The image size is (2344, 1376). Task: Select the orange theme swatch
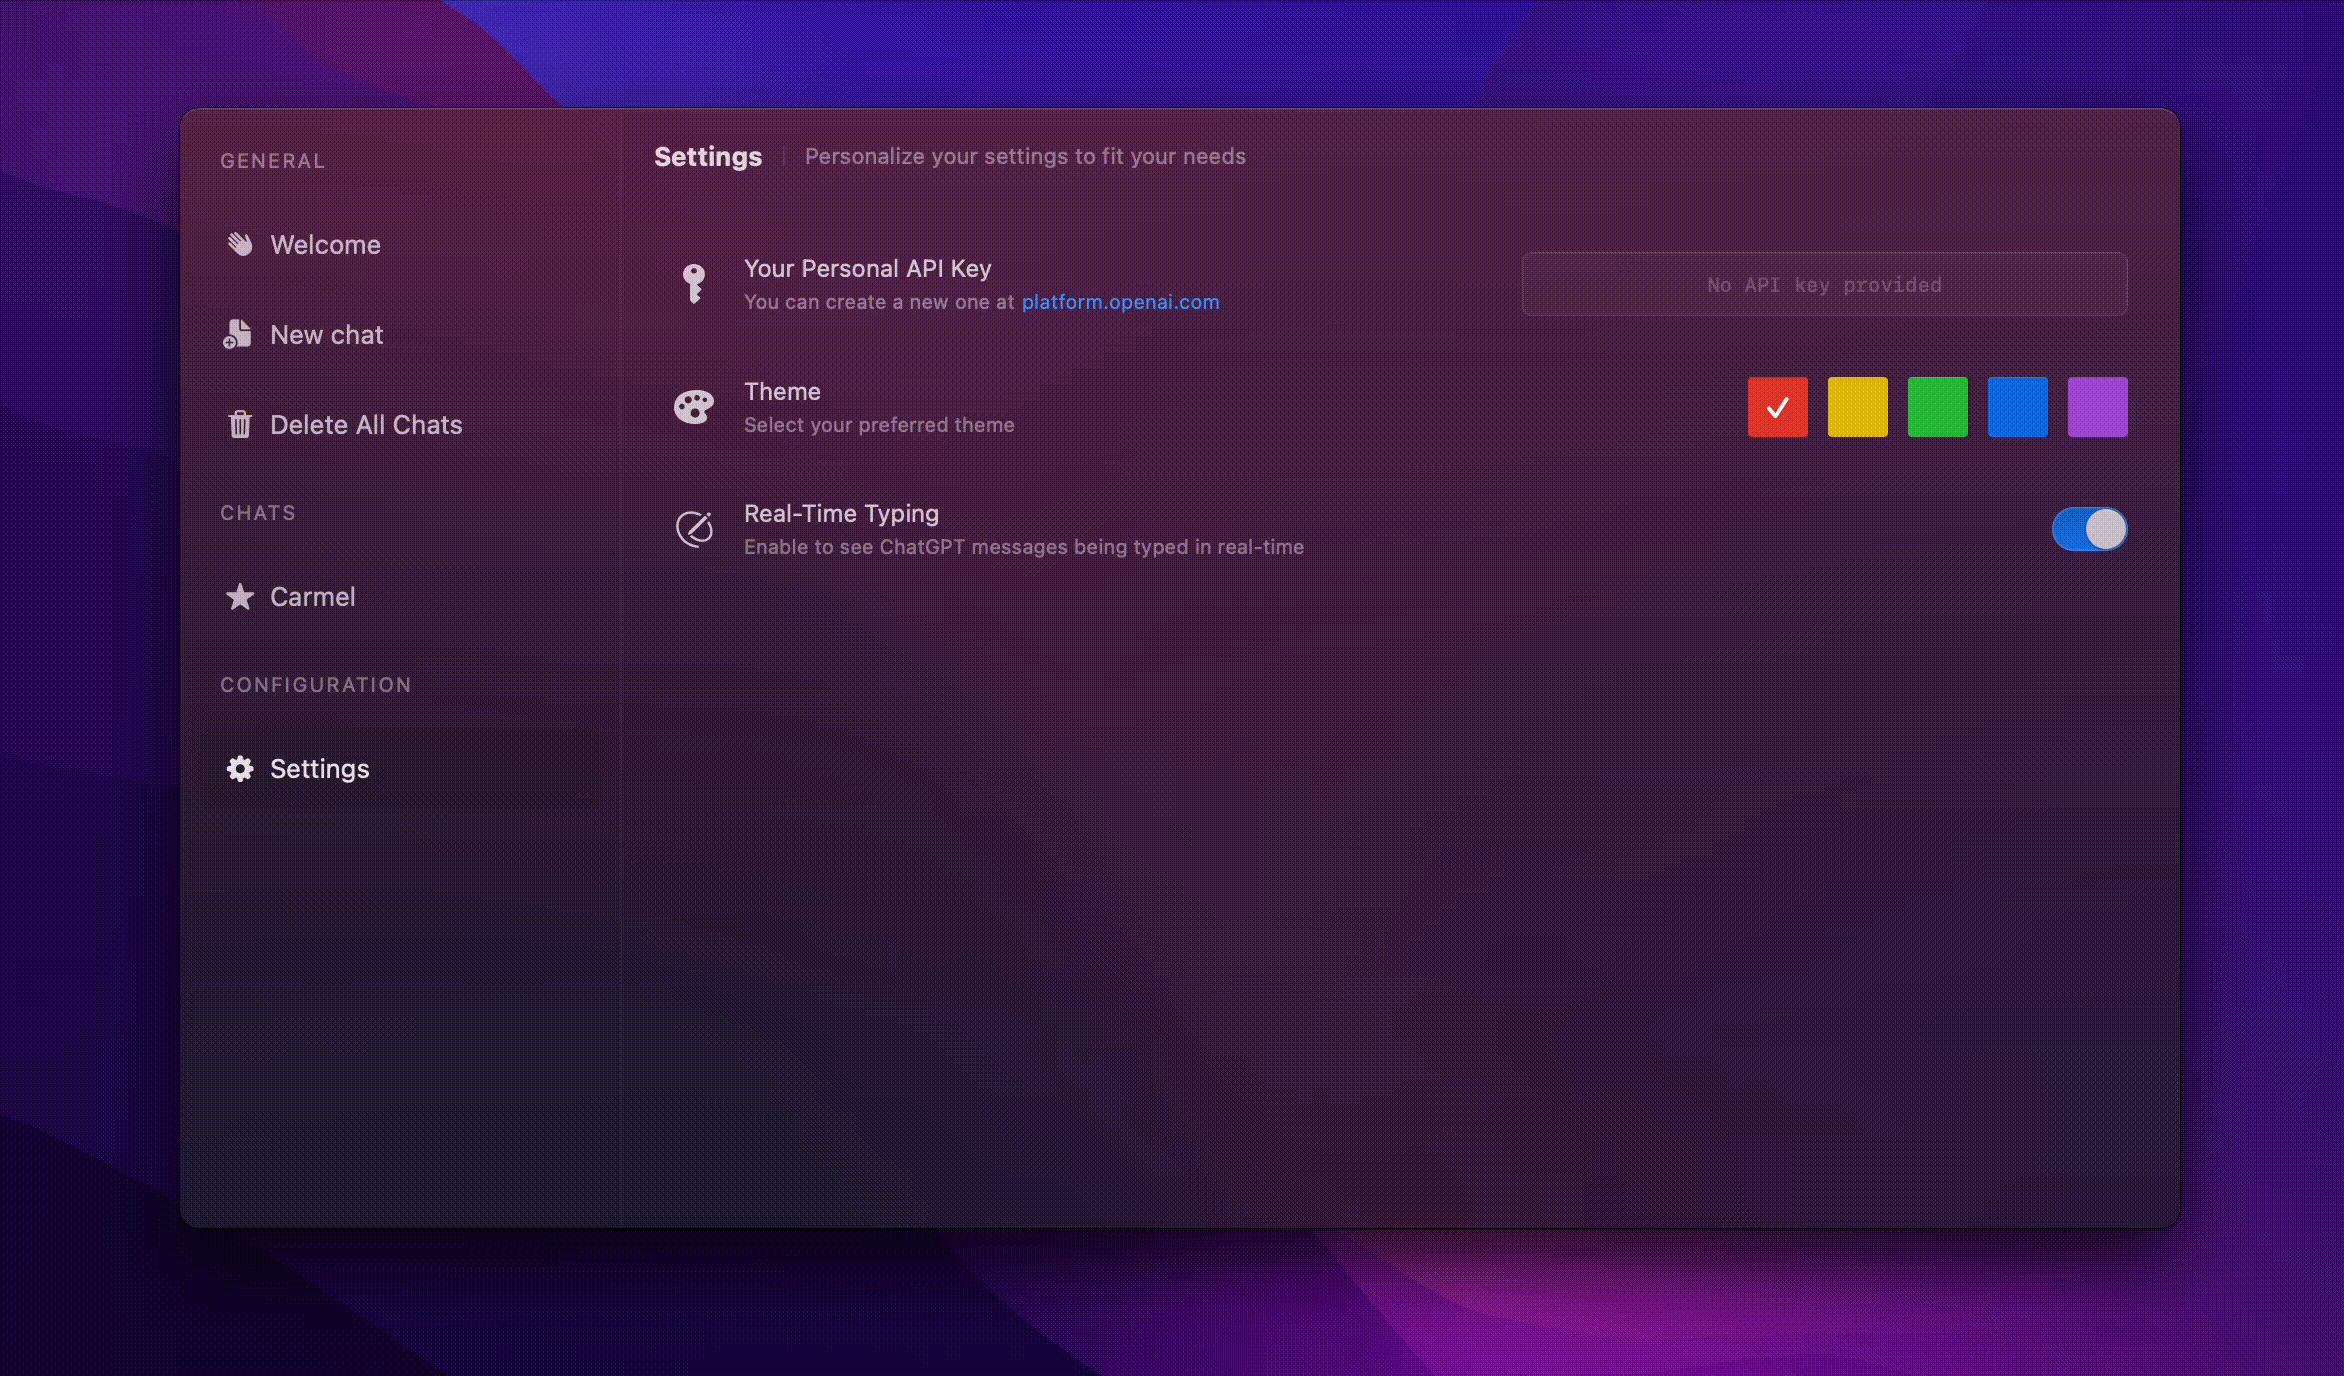(x=1777, y=407)
